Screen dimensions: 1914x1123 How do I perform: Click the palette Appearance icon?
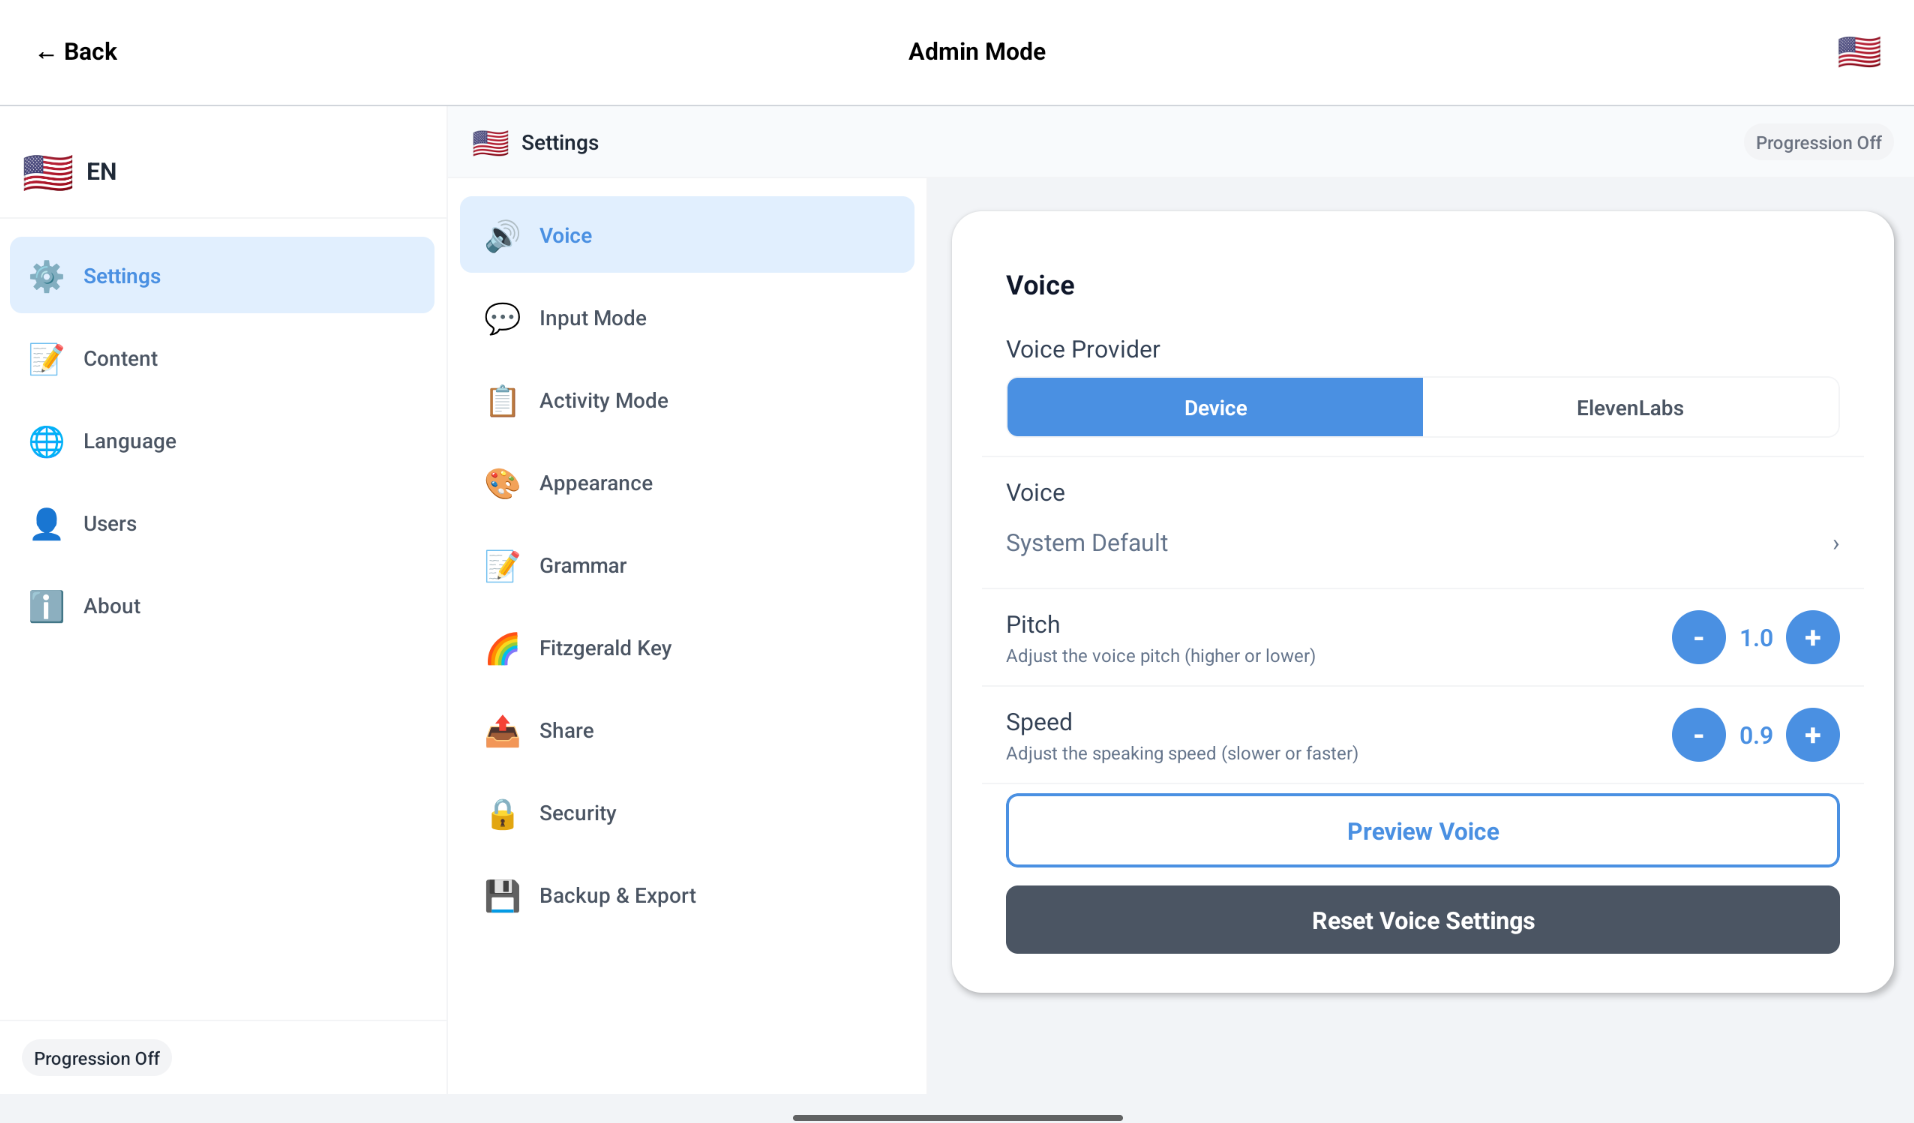coord(502,483)
